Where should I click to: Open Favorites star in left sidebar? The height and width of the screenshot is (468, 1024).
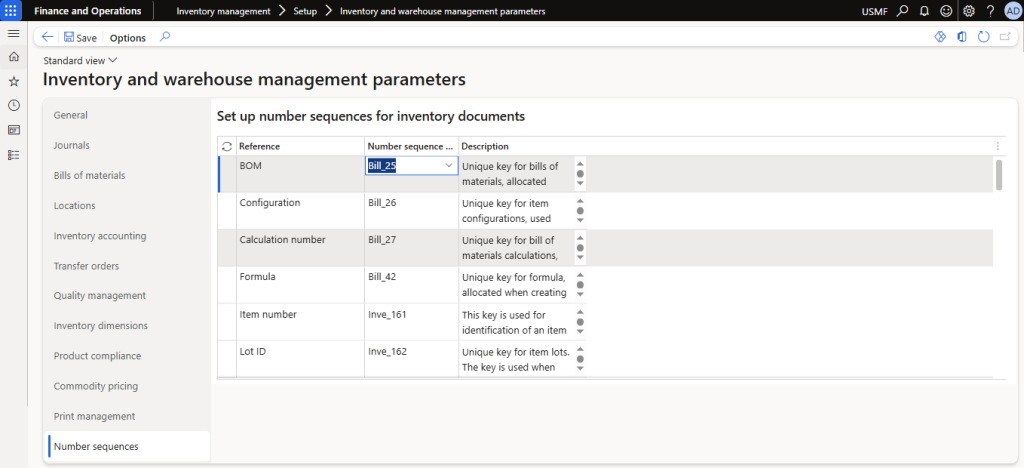(13, 81)
